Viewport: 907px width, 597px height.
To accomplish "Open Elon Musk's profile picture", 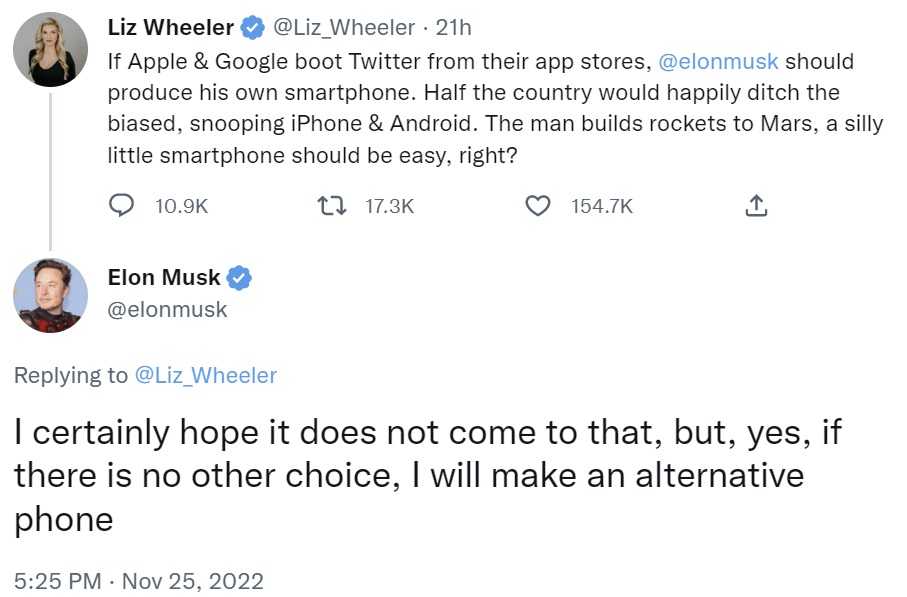I will coord(50,296).
